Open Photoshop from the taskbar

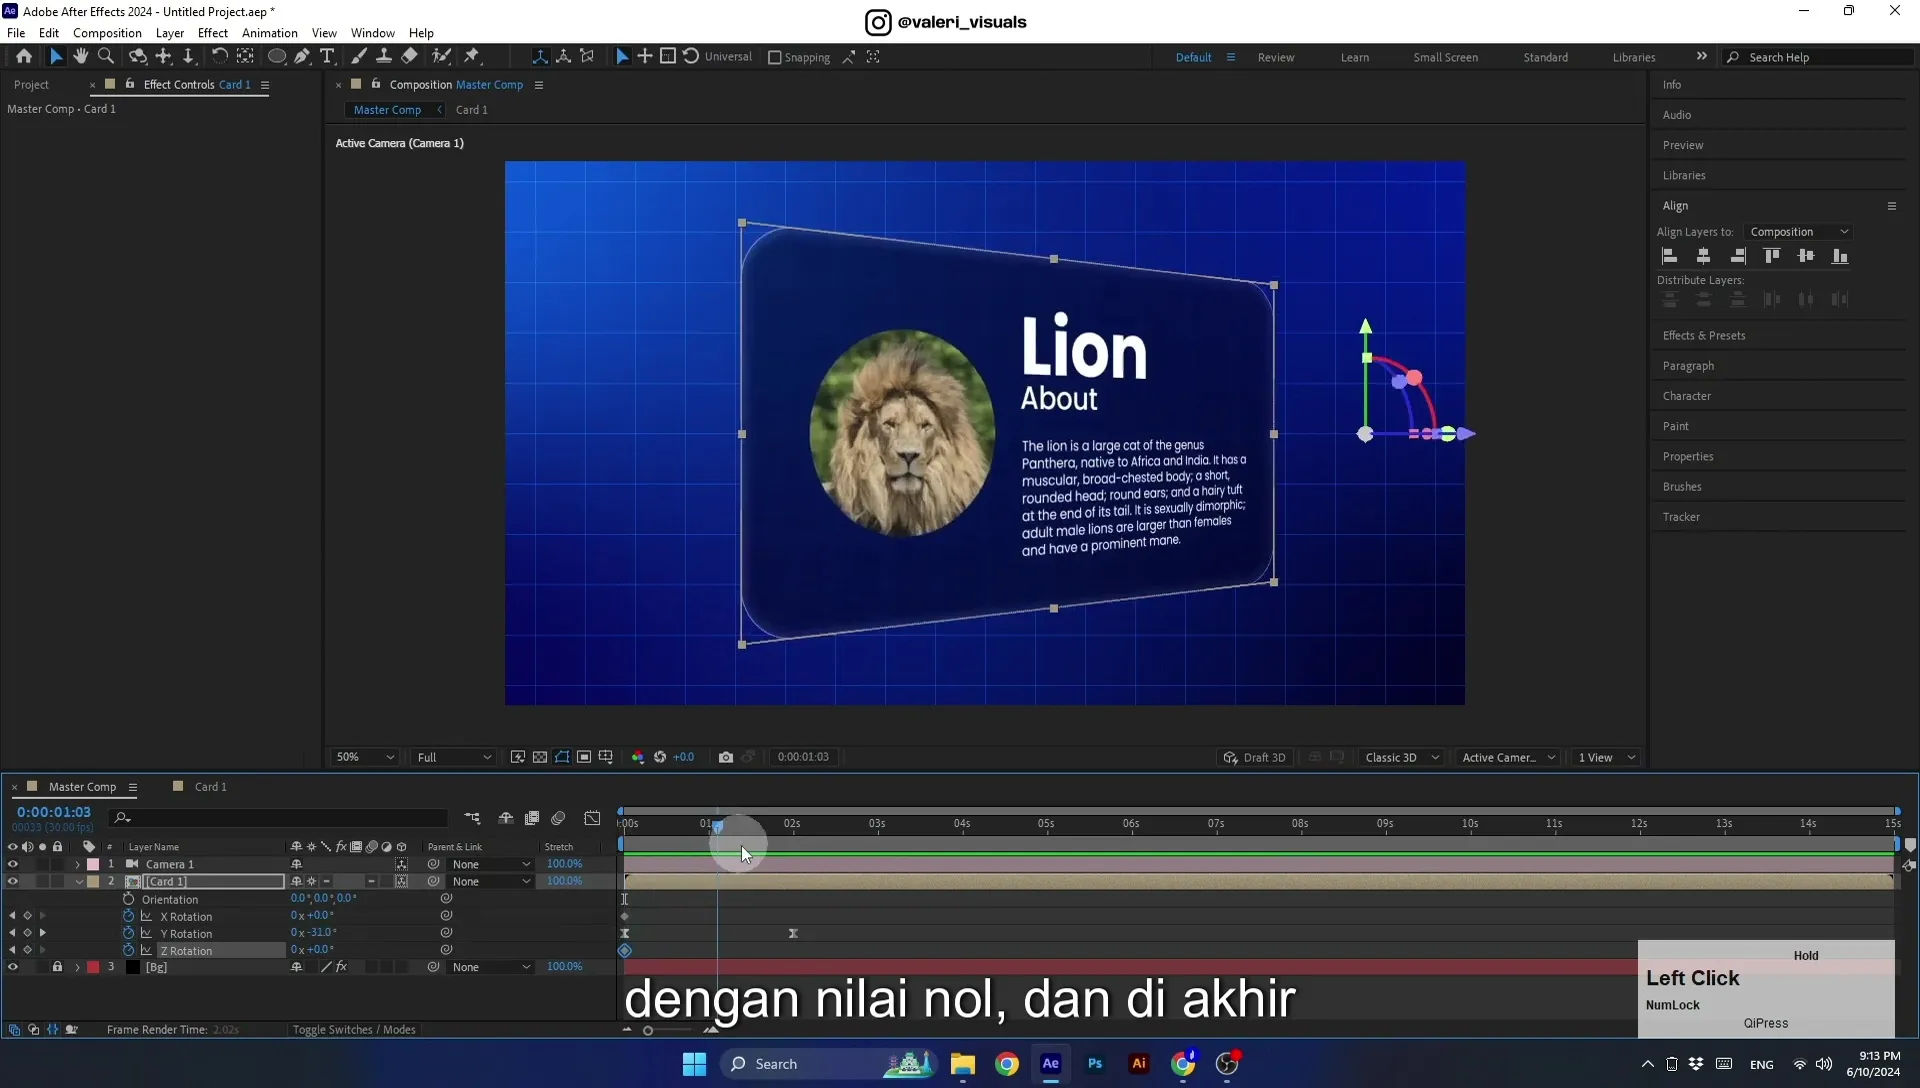pos(1095,1064)
